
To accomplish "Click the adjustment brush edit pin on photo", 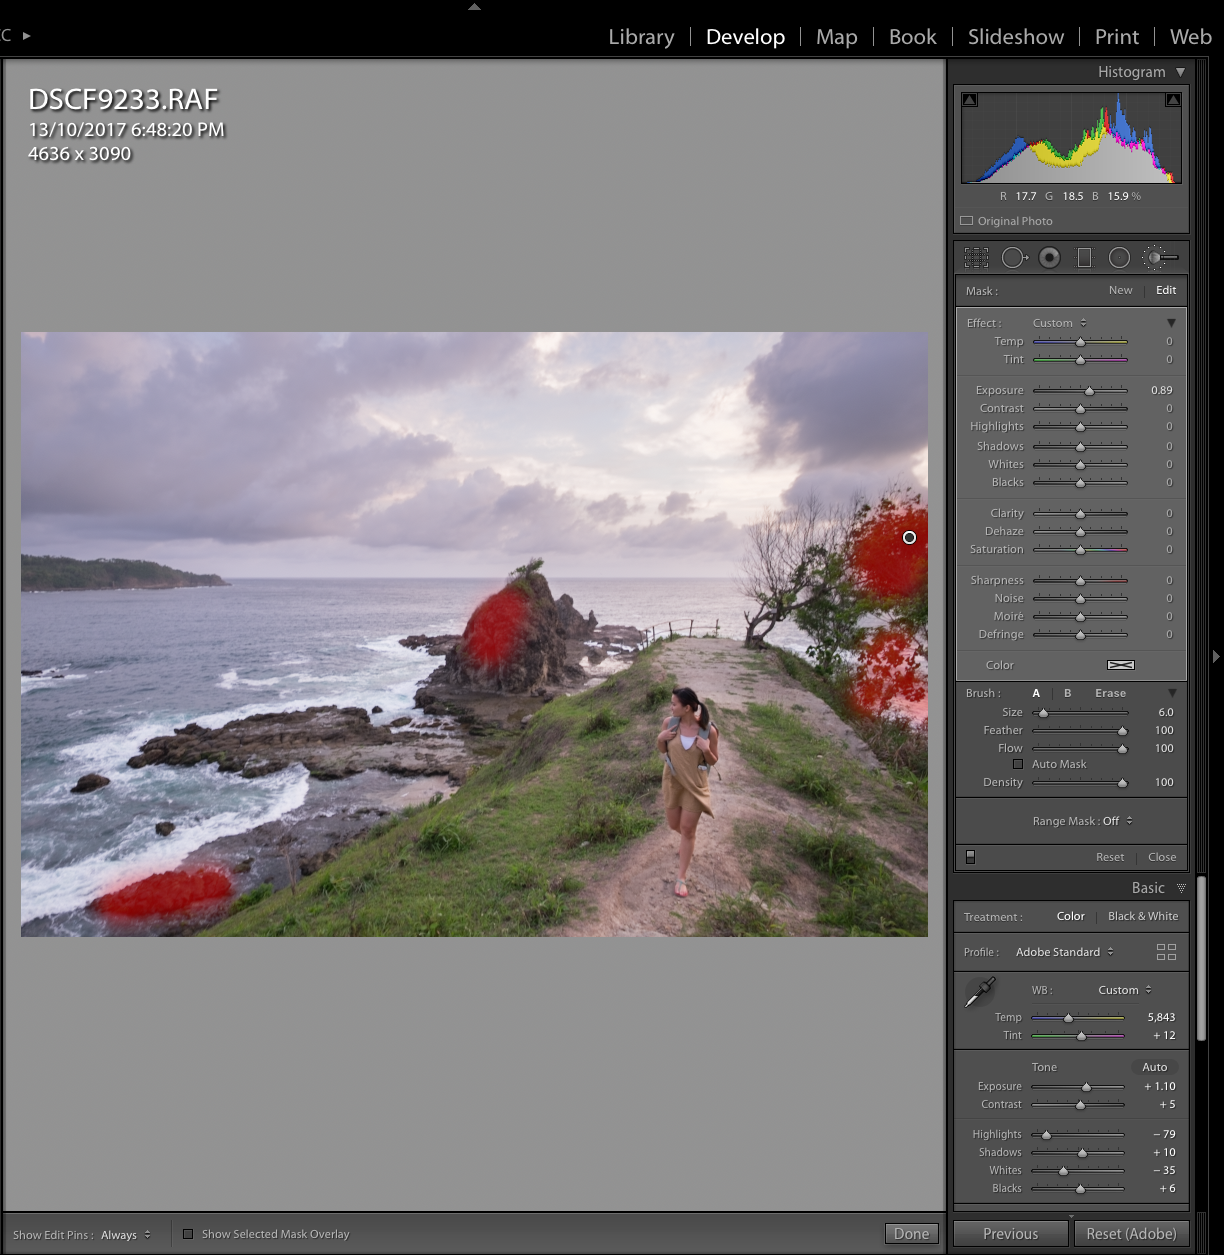I will click(909, 538).
